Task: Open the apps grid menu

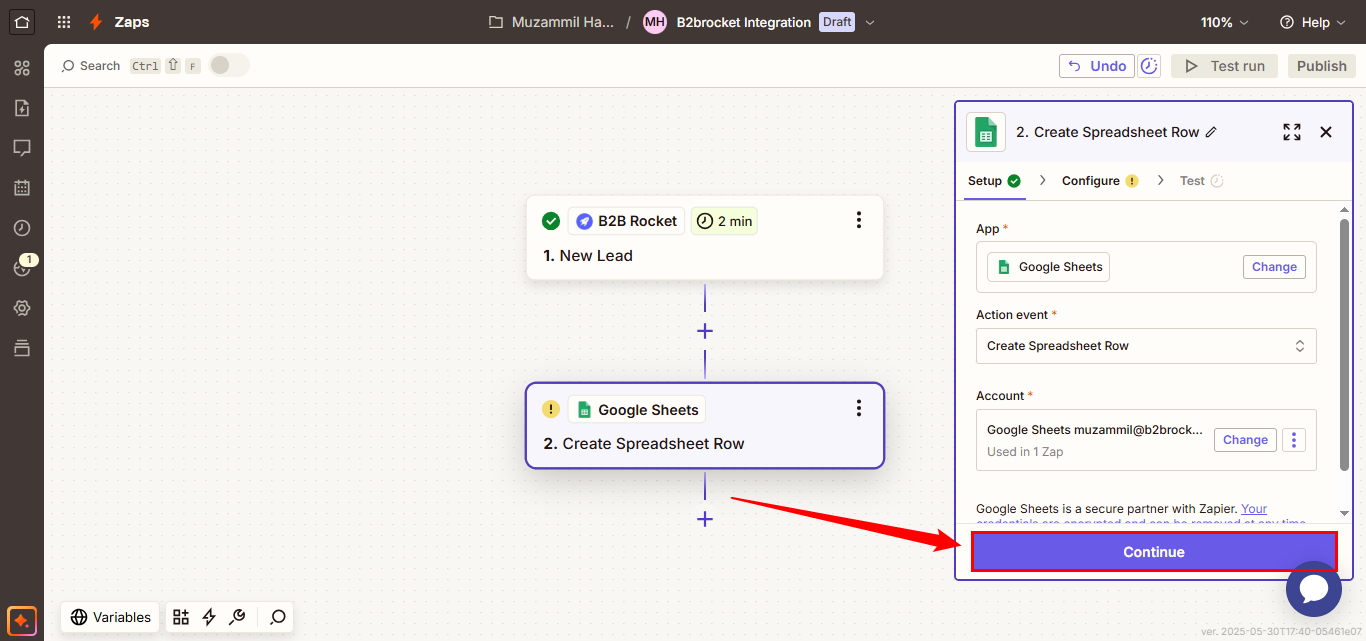Action: click(64, 22)
